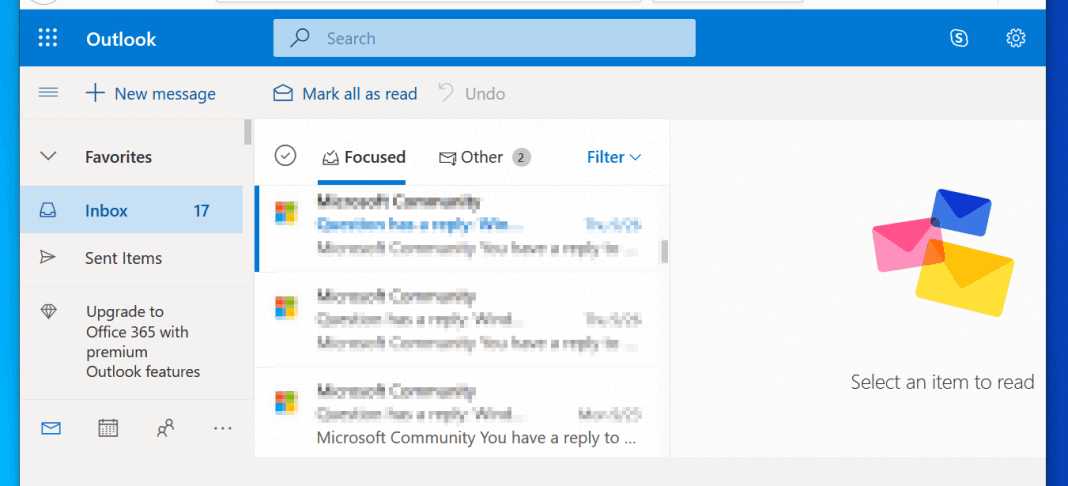Switch to the Focused tab
1068x486 pixels.
click(364, 158)
